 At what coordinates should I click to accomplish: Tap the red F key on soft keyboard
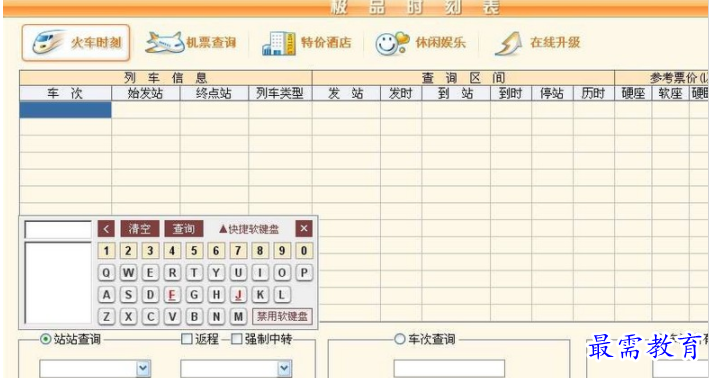click(172, 295)
